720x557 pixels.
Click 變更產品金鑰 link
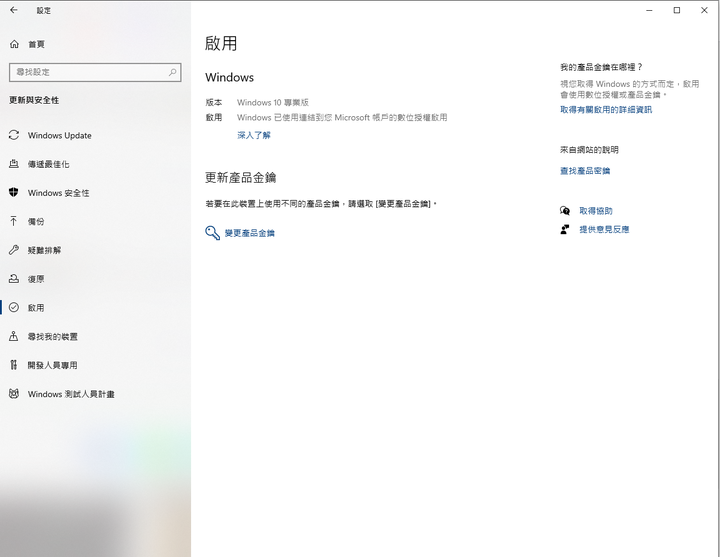pyautogui.click(x=249, y=233)
